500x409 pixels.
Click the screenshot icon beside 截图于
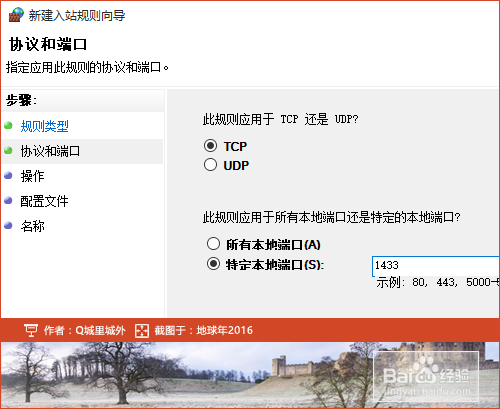point(142,331)
